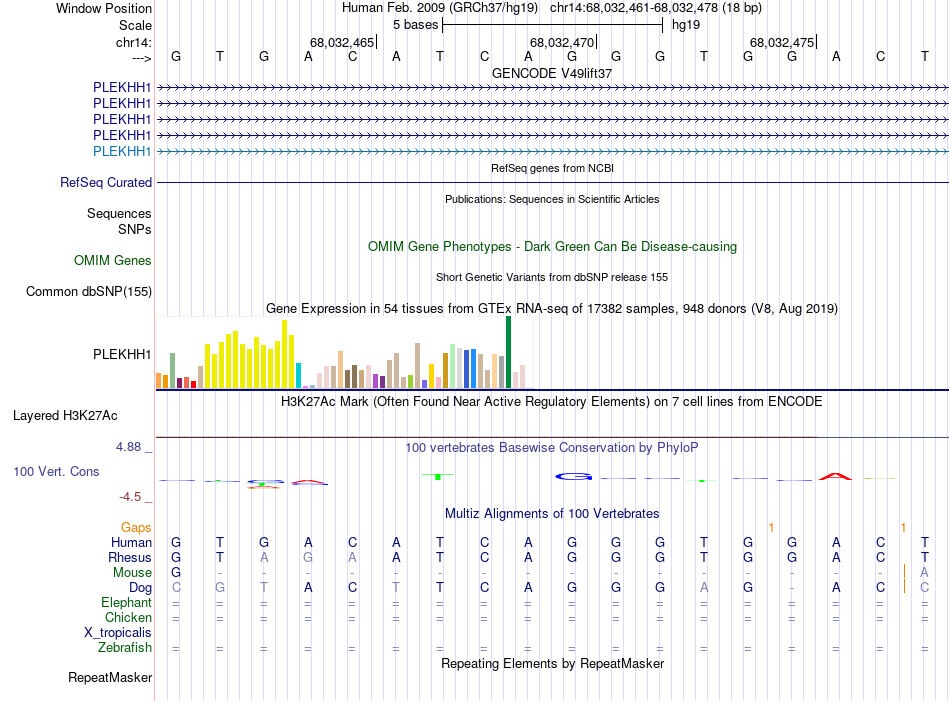Click the 68,032,470 position marker on ruler

(563, 42)
